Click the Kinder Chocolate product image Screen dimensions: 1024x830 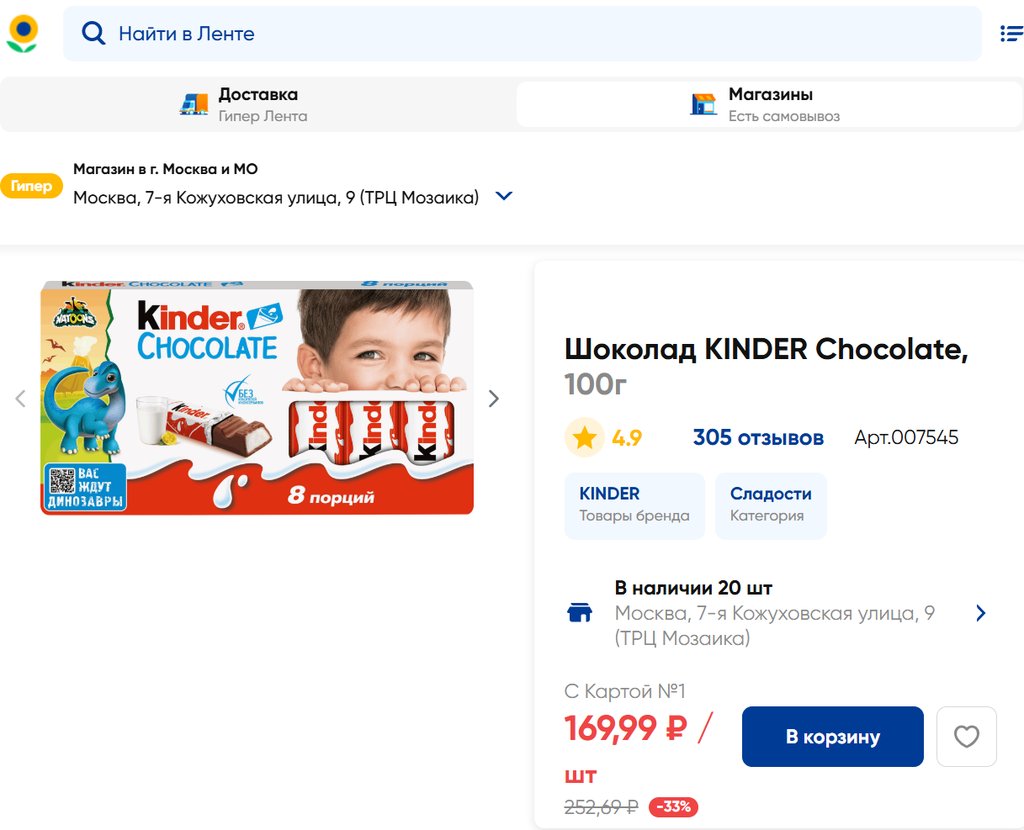tap(257, 398)
